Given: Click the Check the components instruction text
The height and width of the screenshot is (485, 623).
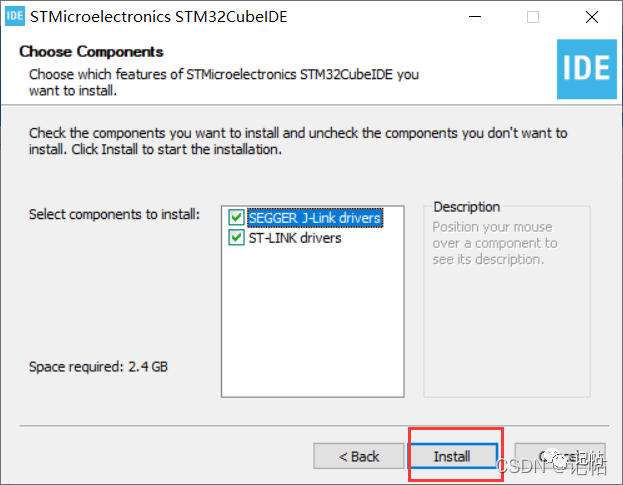Looking at the screenshot, I should 298,141.
